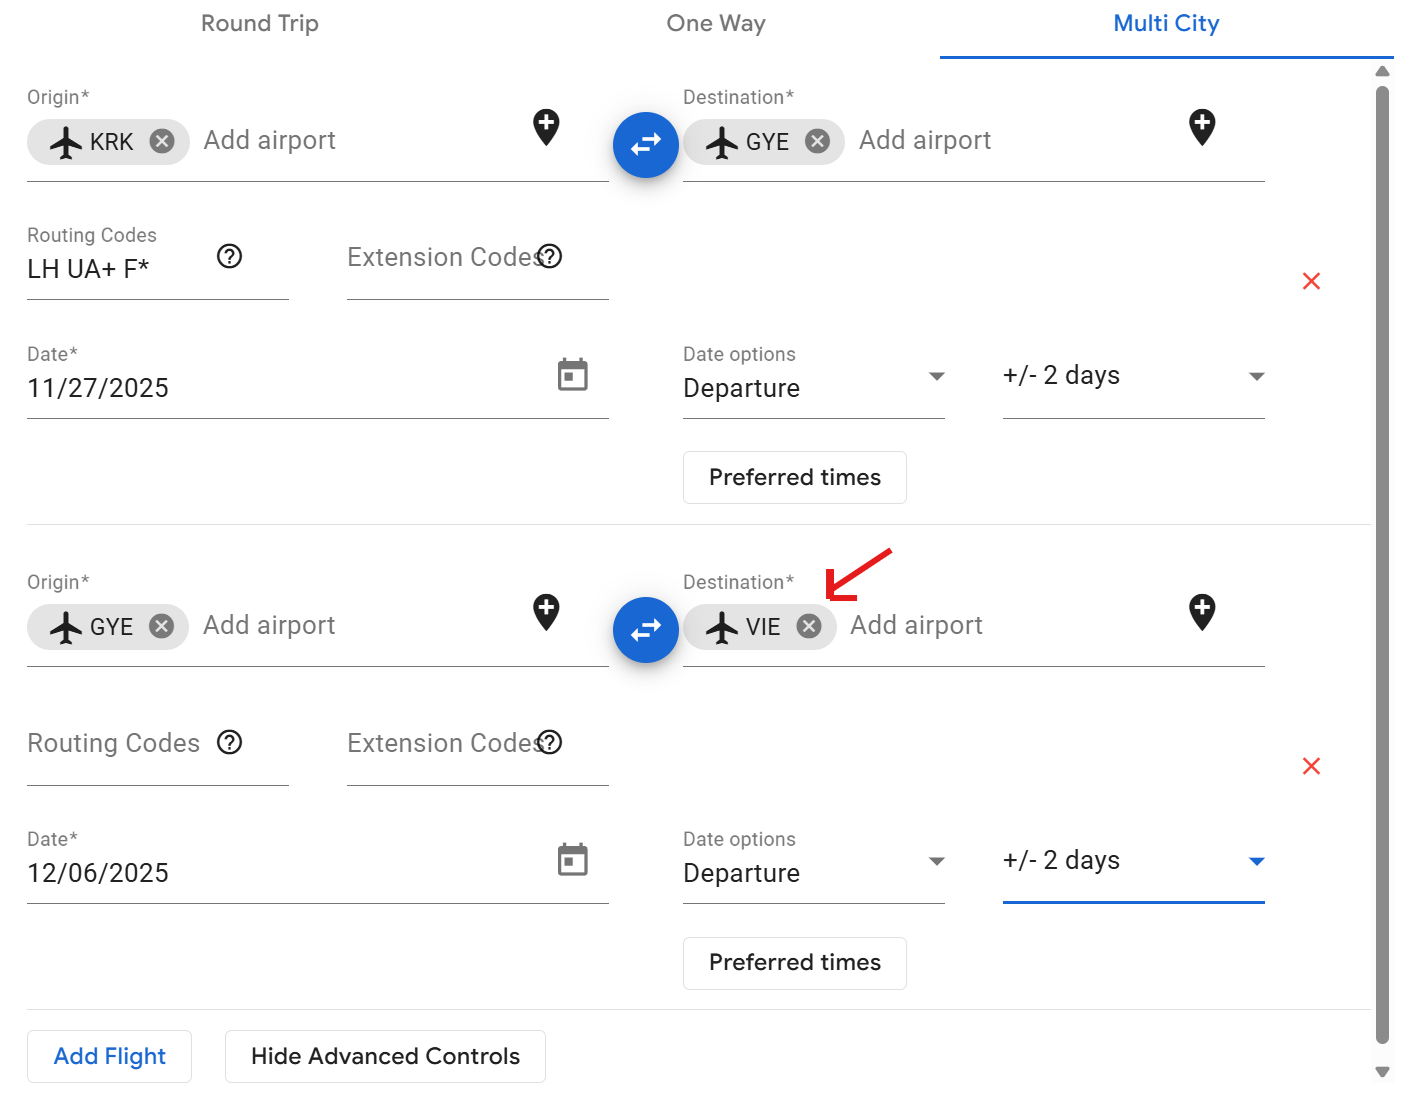Show help for second flight Routing Codes
This screenshot has width=1417, height=1093.
click(230, 742)
